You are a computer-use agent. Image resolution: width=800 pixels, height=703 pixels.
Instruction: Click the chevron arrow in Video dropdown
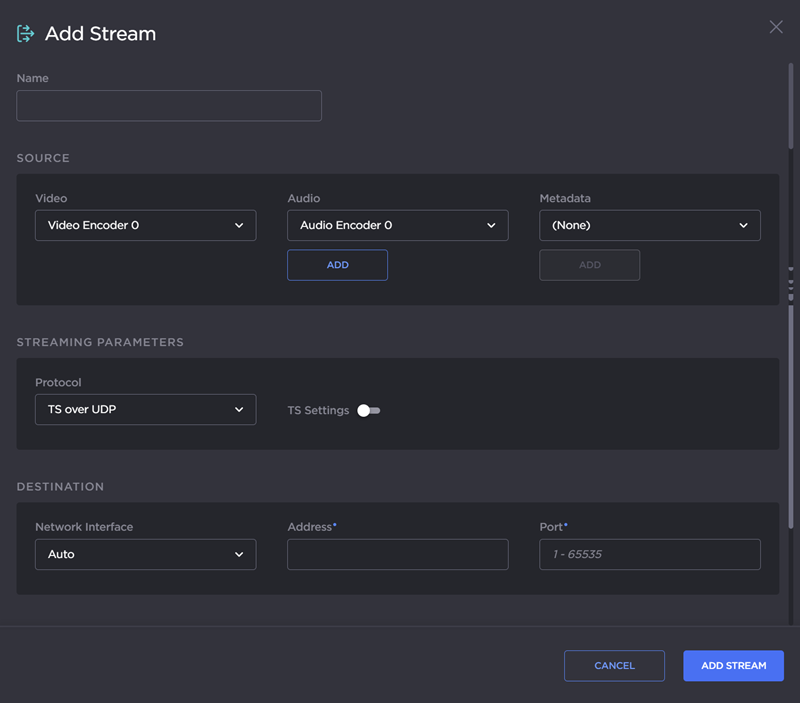(239, 226)
